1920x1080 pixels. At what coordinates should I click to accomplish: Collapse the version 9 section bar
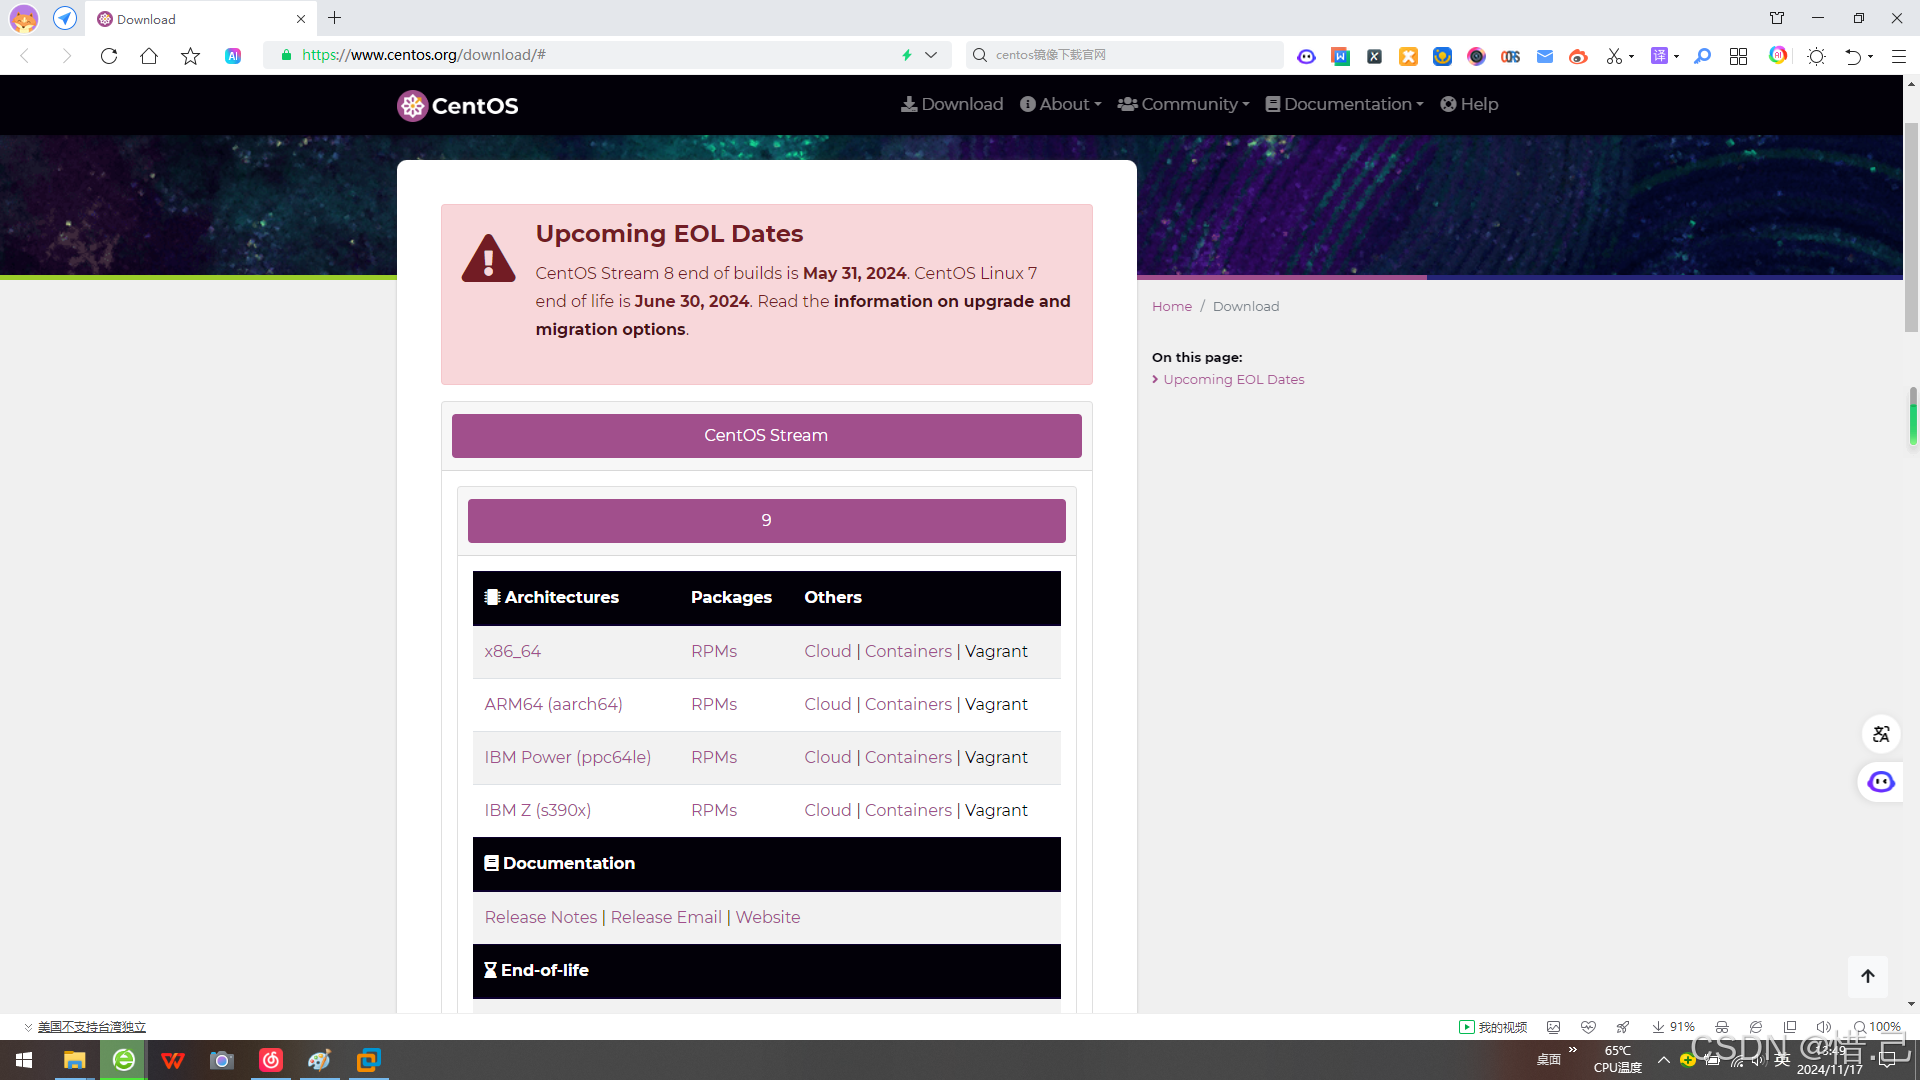coord(766,521)
